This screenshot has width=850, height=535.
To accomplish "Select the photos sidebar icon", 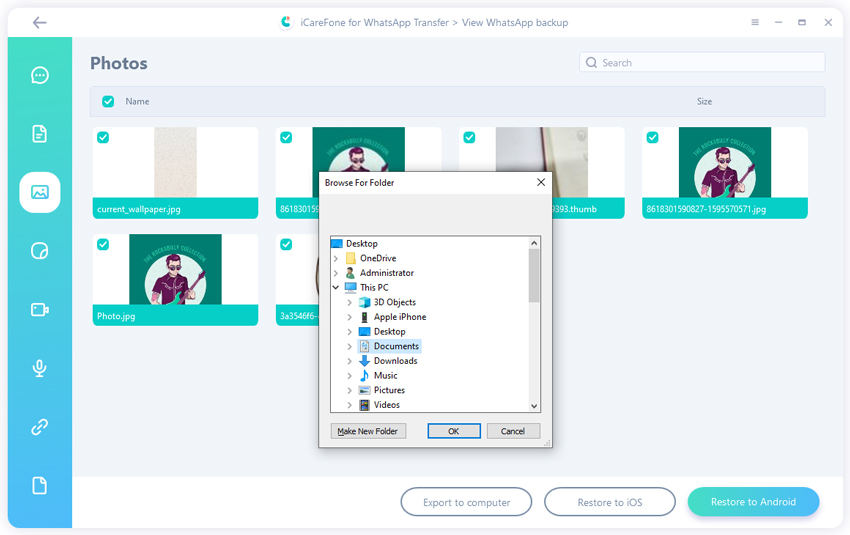I will 40,192.
